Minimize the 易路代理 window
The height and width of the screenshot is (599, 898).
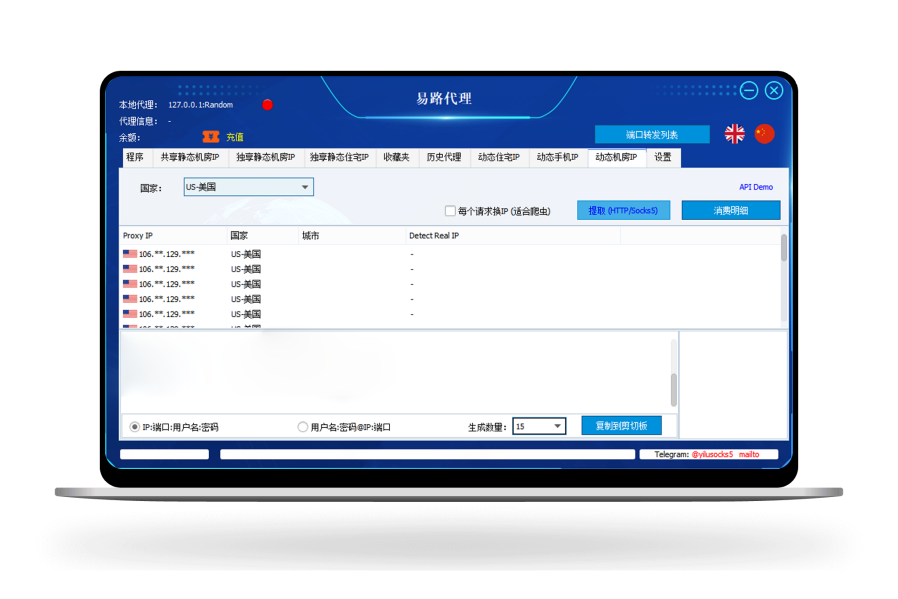(x=749, y=90)
